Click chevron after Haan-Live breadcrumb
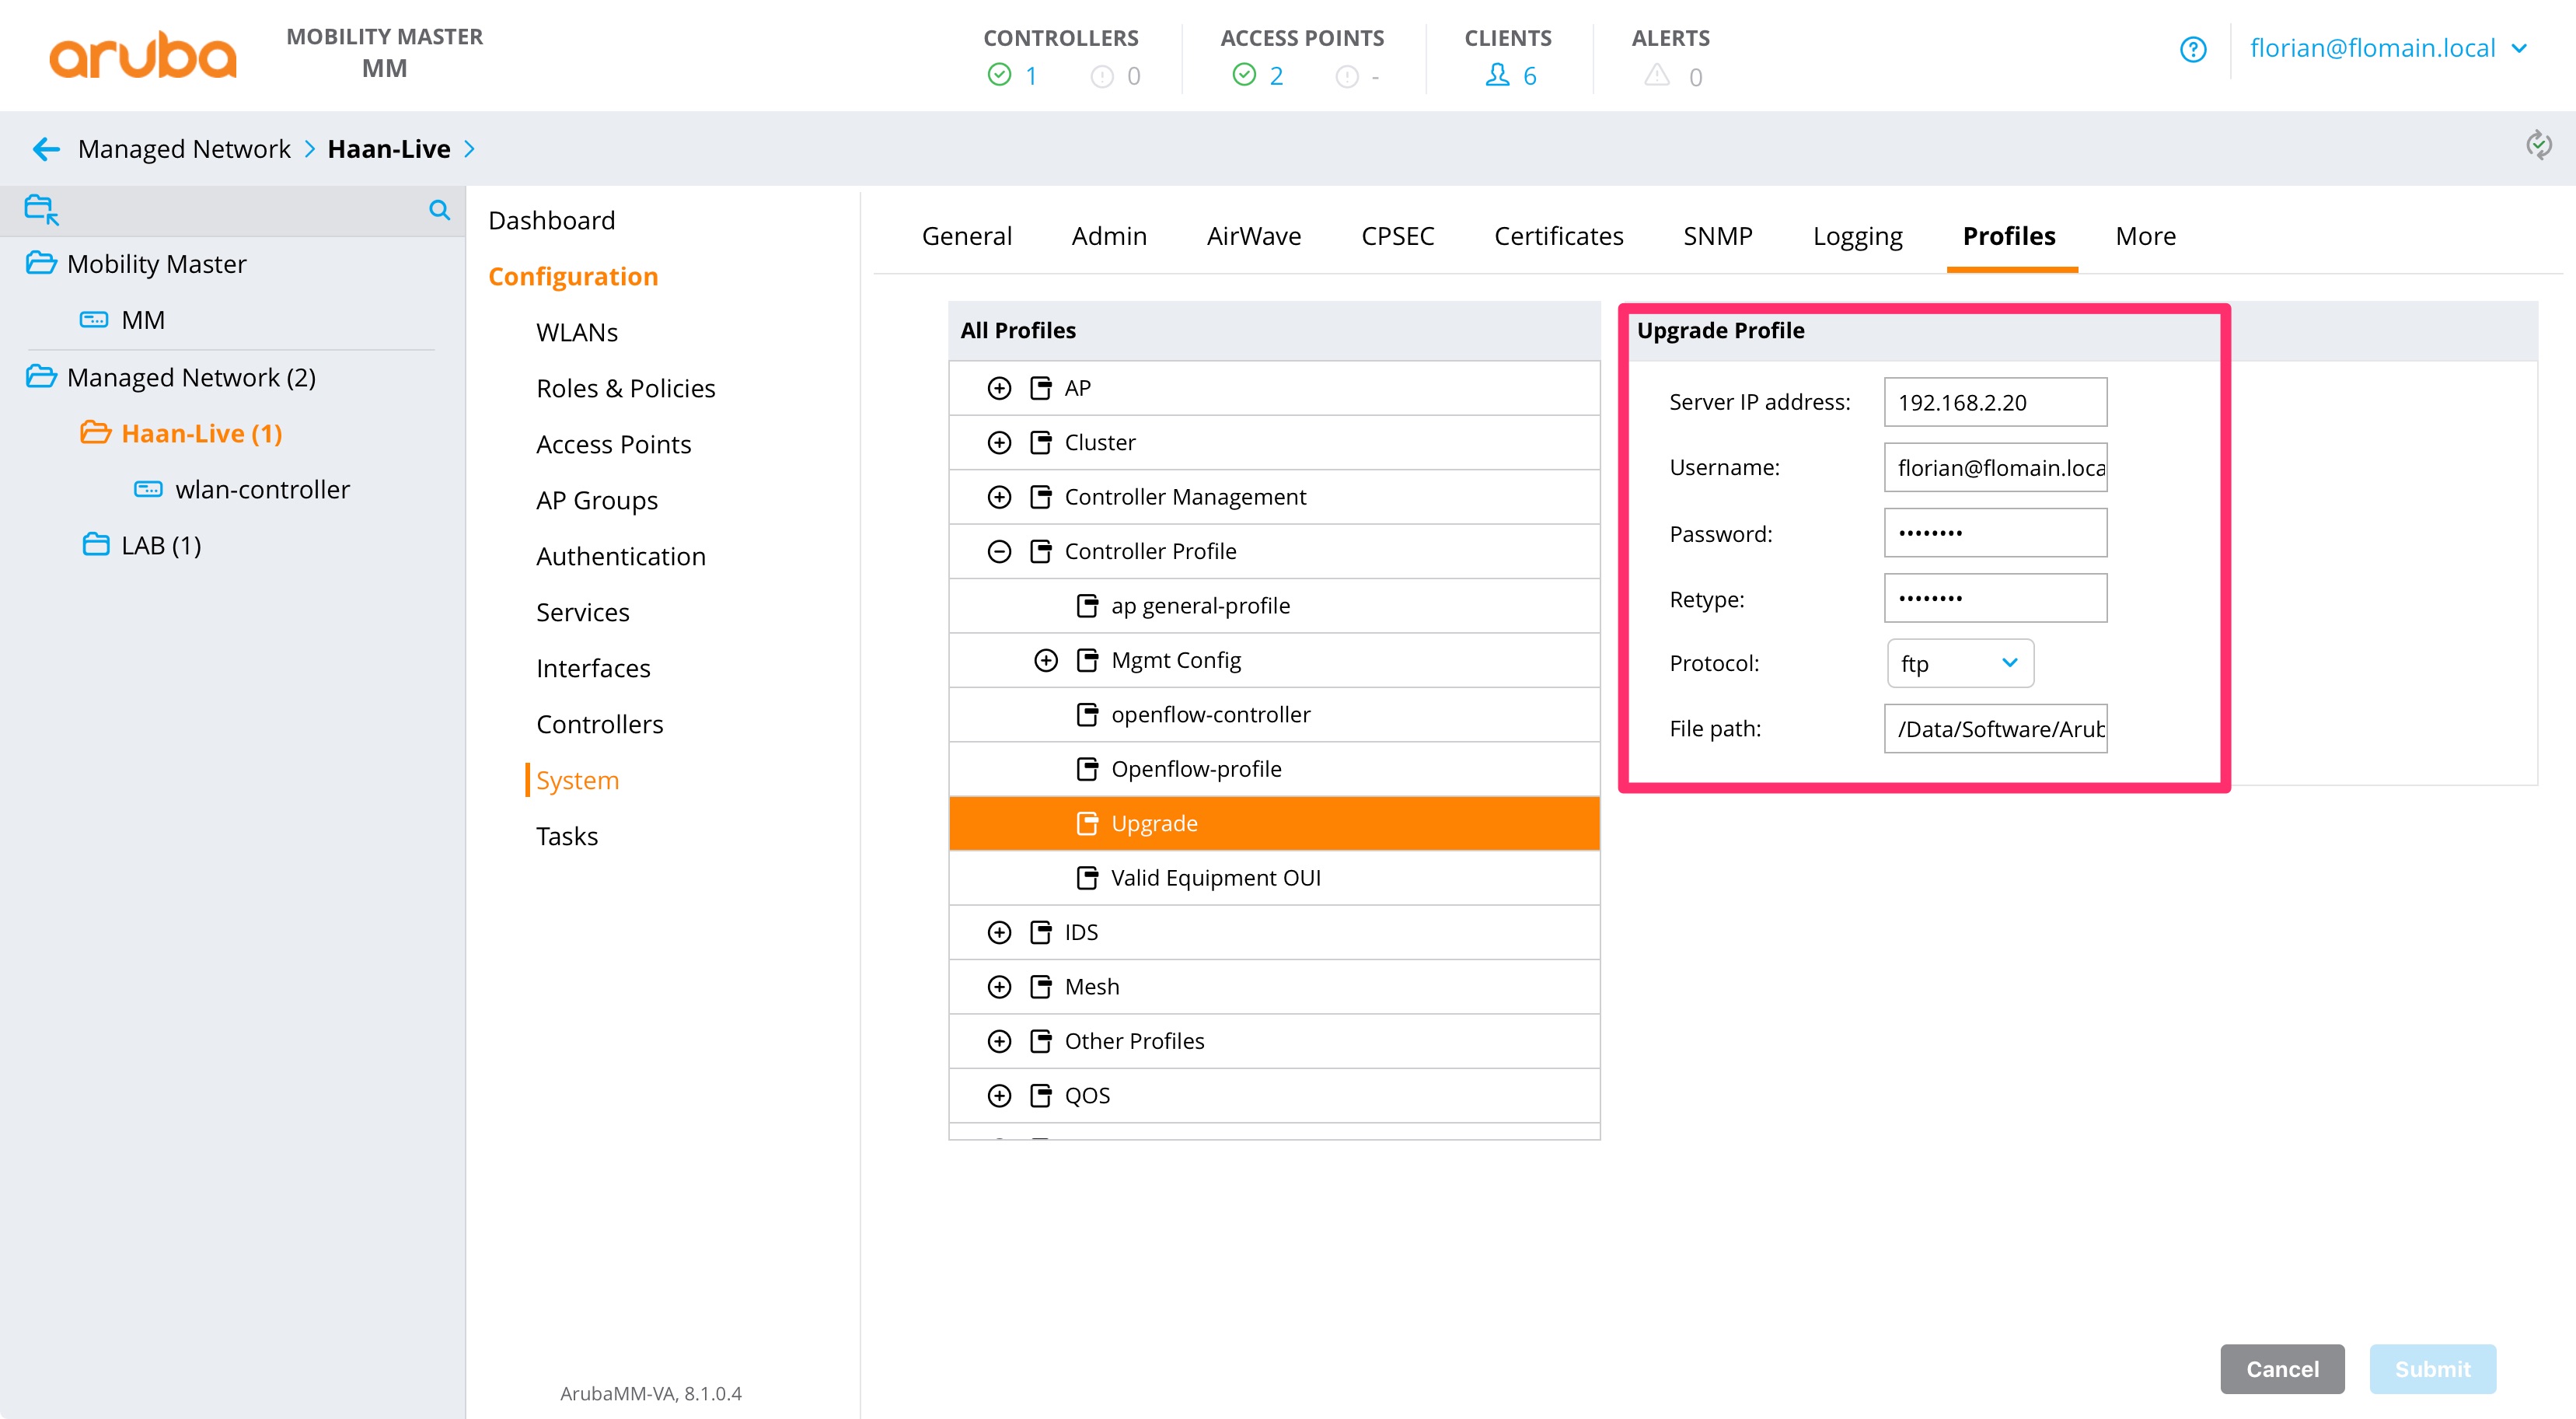2576x1419 pixels. click(x=469, y=149)
